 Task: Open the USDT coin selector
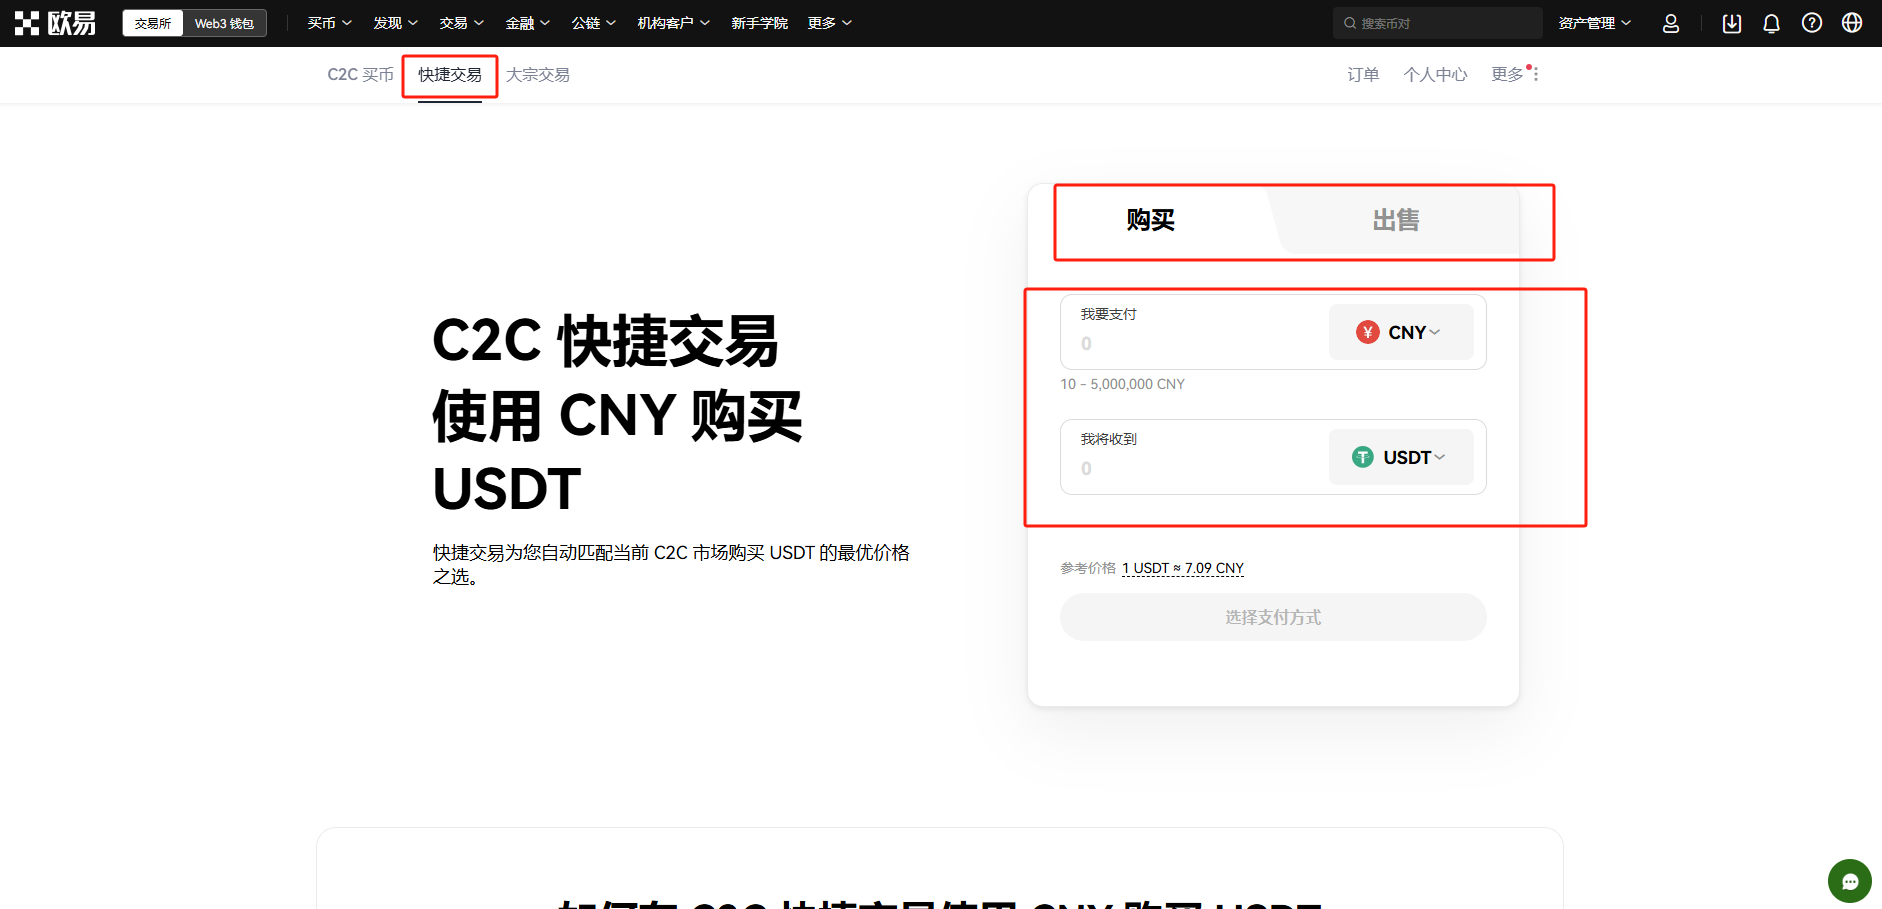[x=1401, y=457]
